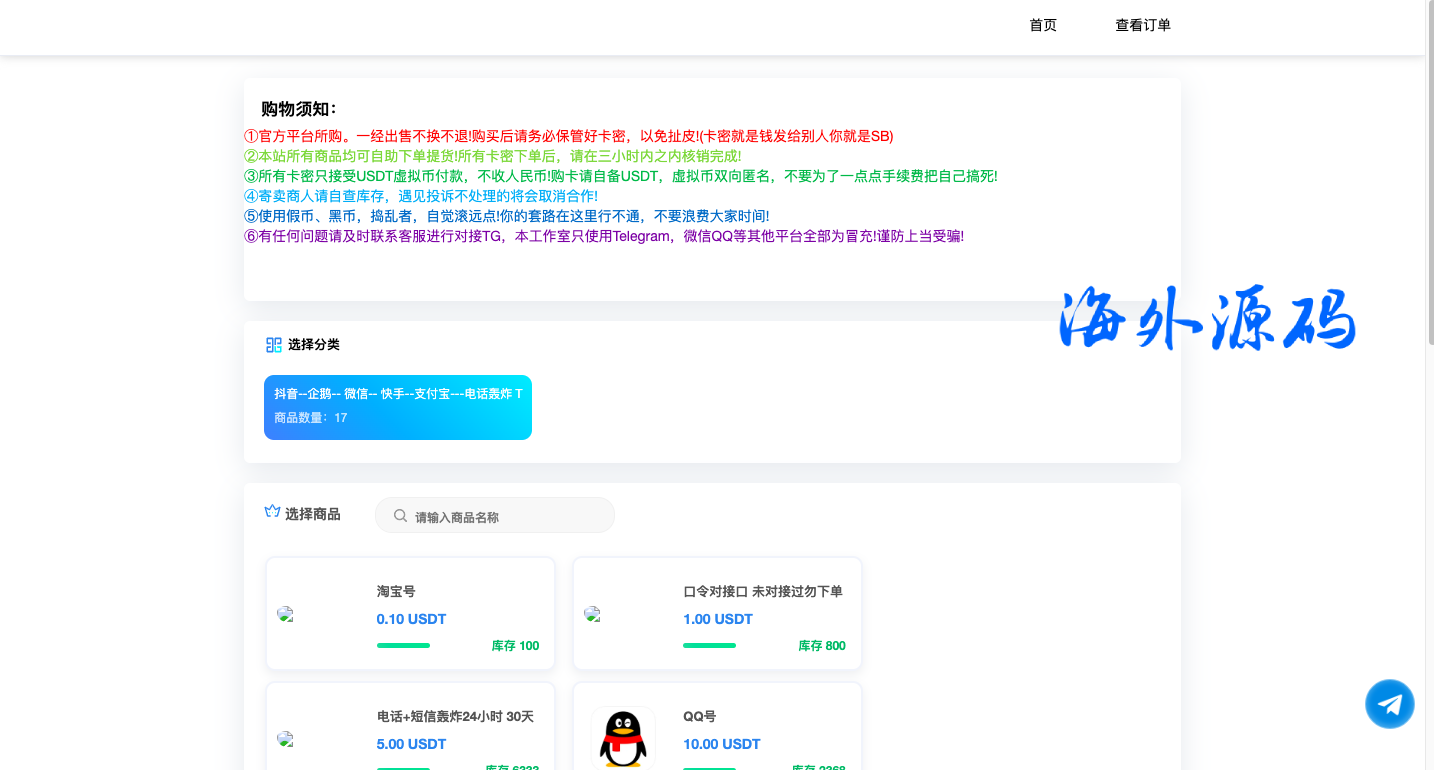Click the broken image icon on 淘宝号 card
The width and height of the screenshot is (1434, 770).
click(x=285, y=614)
